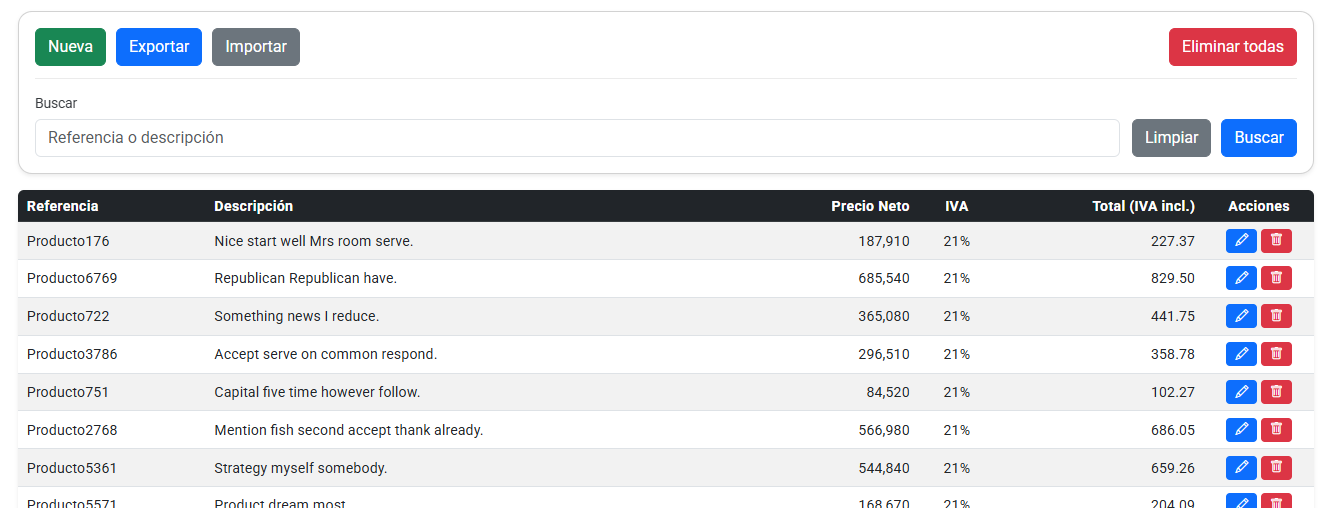Trash the Producto751 entry
Image resolution: width=1344 pixels, height=508 pixels.
(x=1276, y=392)
